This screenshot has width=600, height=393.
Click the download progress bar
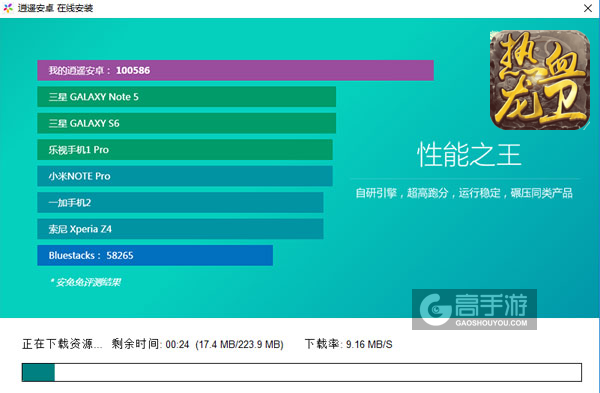pos(302,372)
